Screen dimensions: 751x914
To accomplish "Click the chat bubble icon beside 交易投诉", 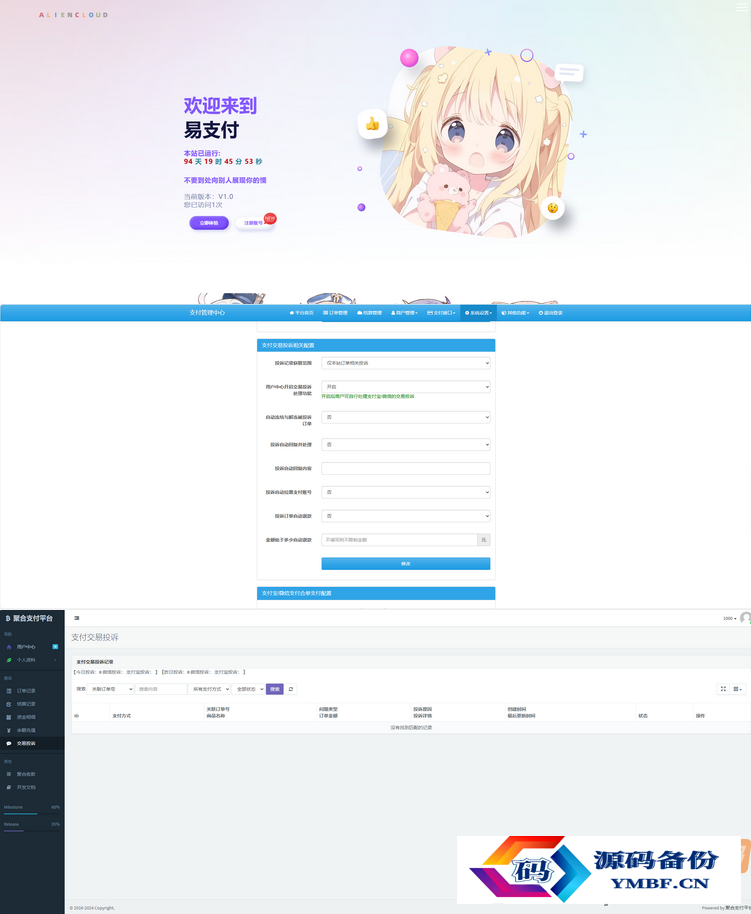I will coord(9,744).
